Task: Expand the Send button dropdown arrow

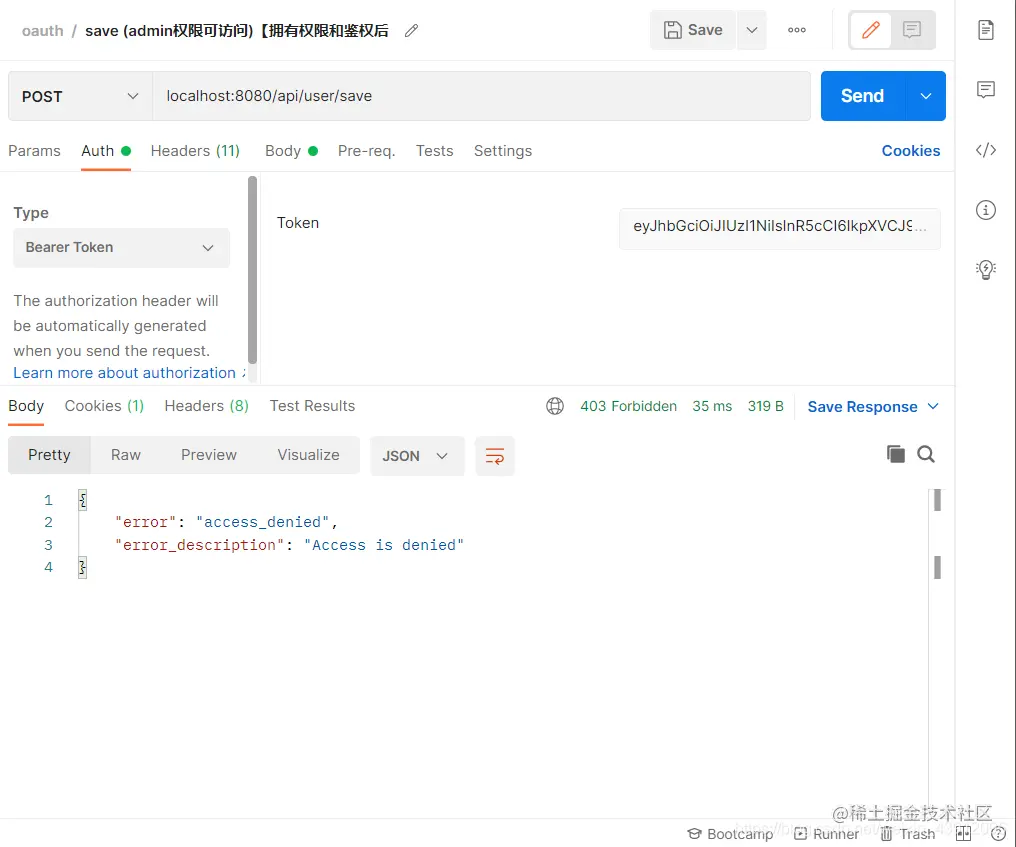Action: (x=925, y=96)
